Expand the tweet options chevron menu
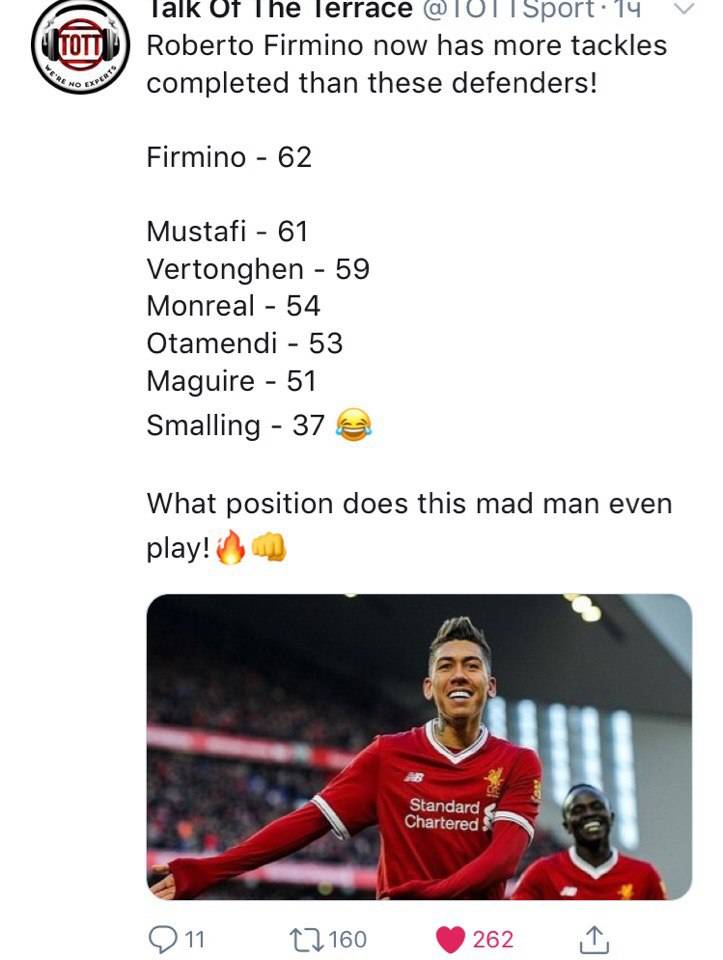The image size is (723, 960). pos(684,9)
